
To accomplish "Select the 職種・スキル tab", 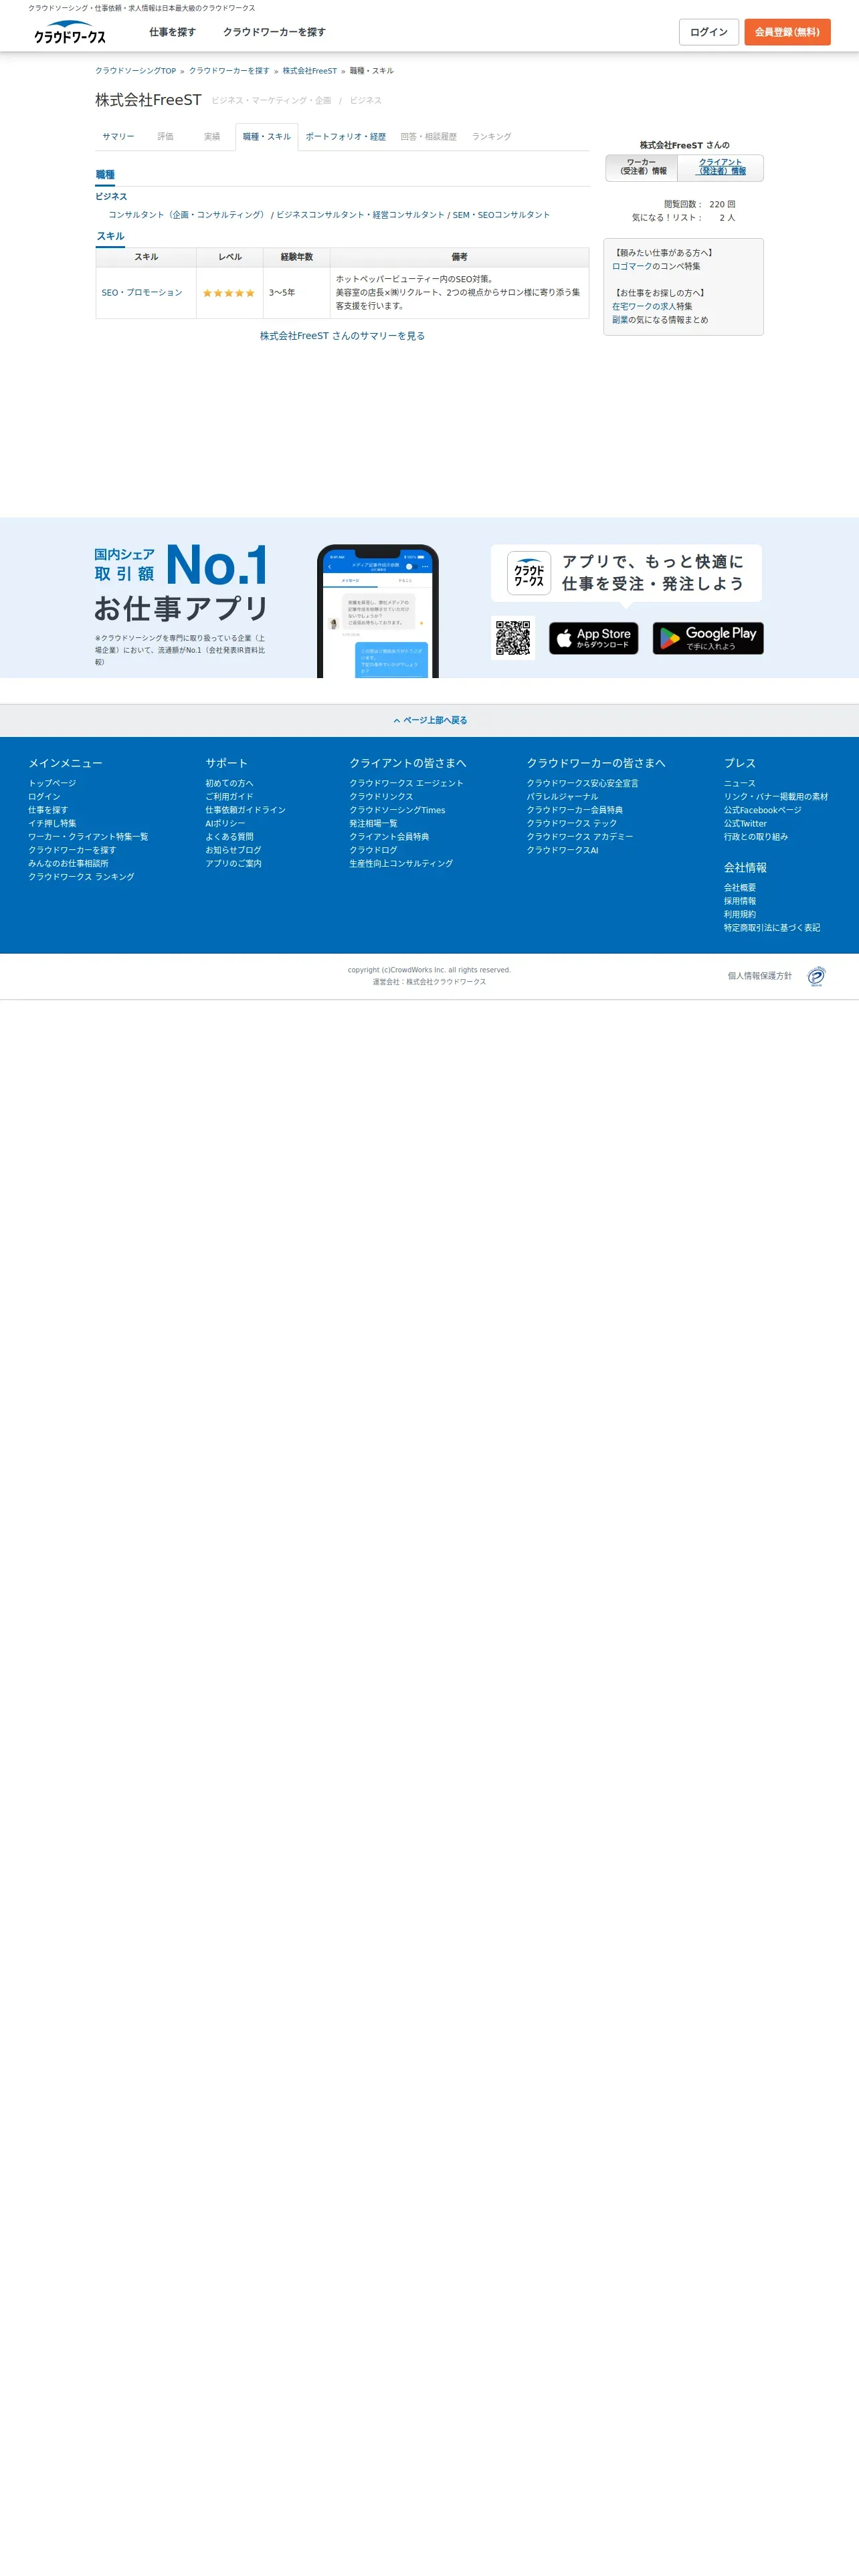I will 267,137.
